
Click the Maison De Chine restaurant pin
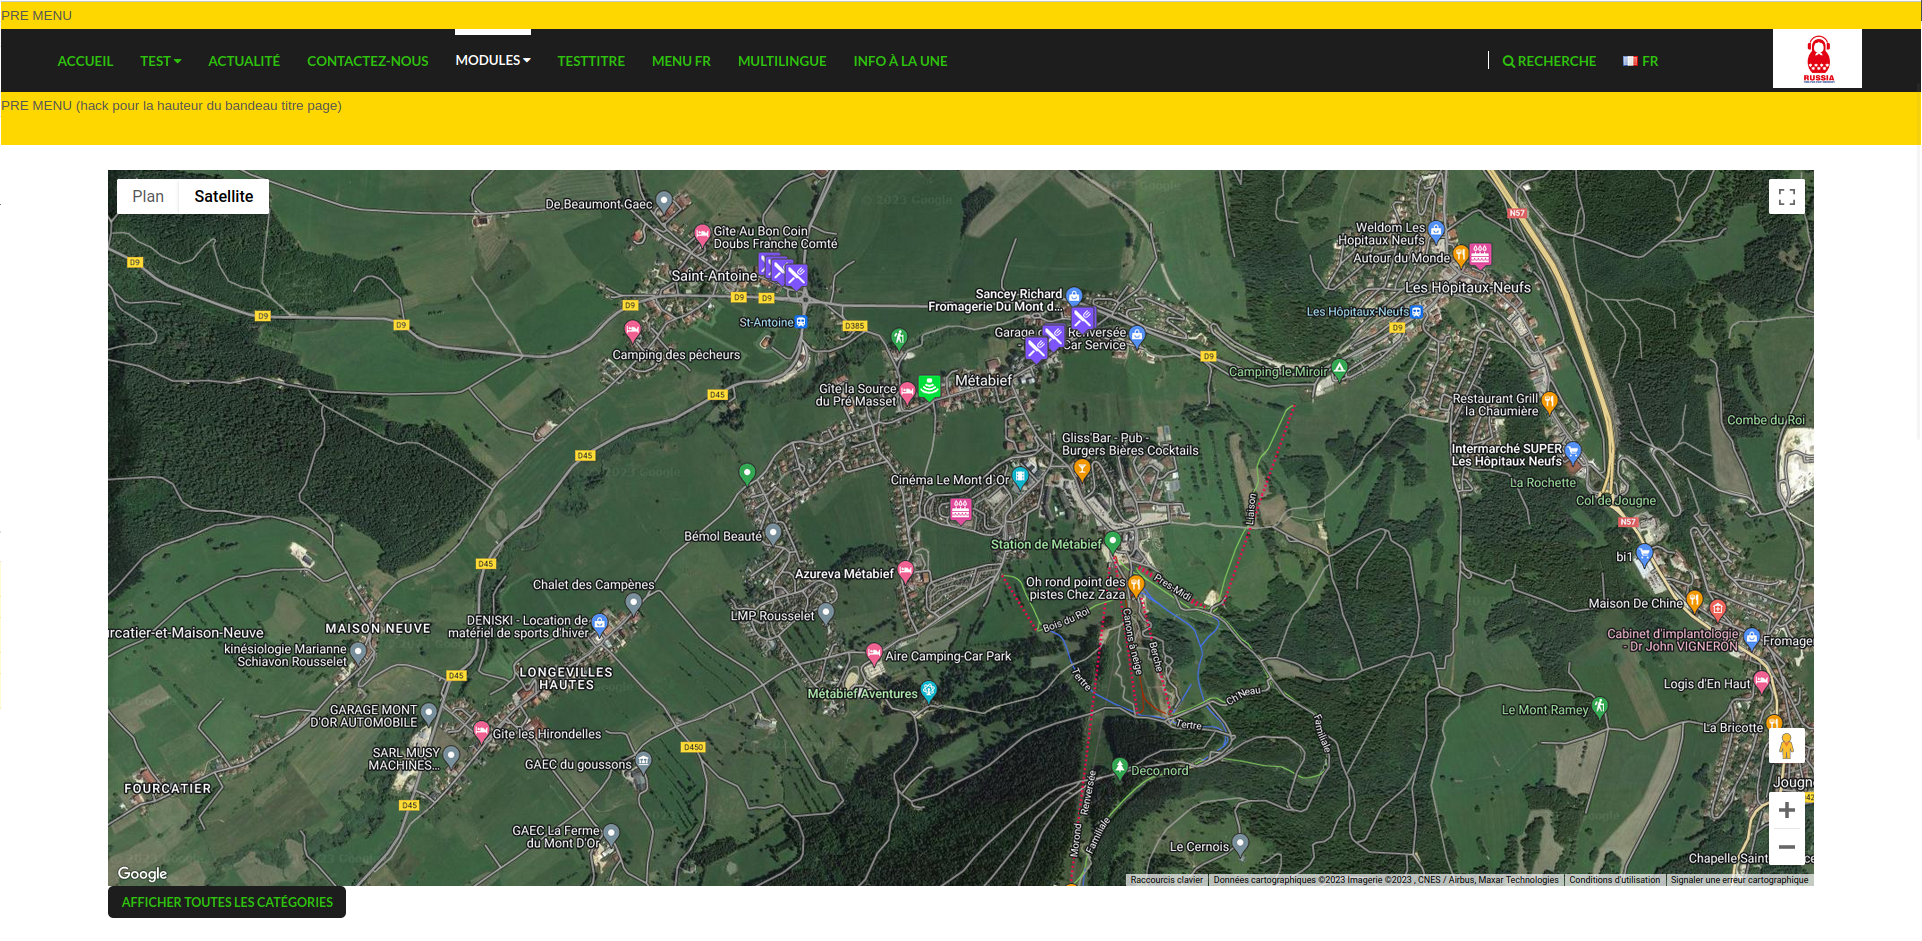[x=1694, y=600]
